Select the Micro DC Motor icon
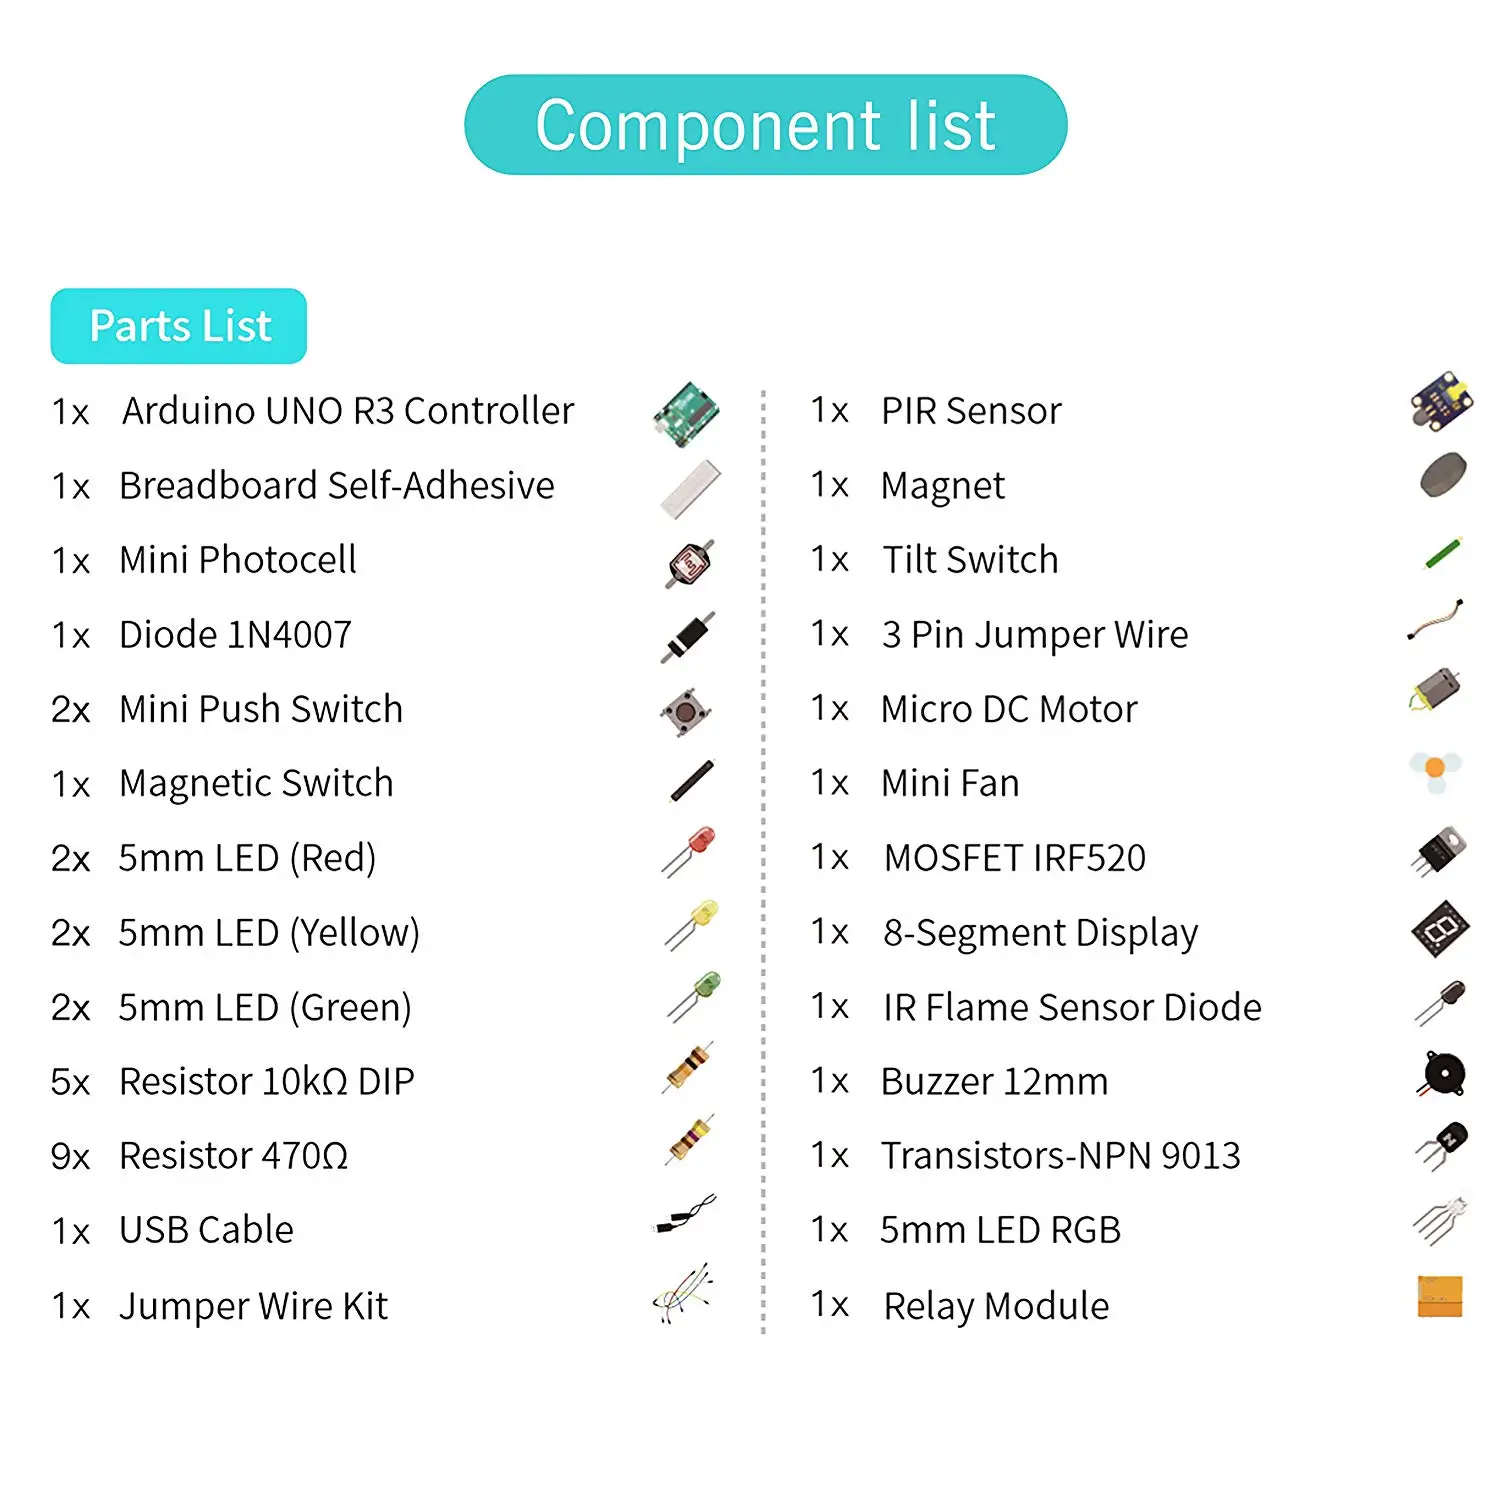 [x=1435, y=690]
